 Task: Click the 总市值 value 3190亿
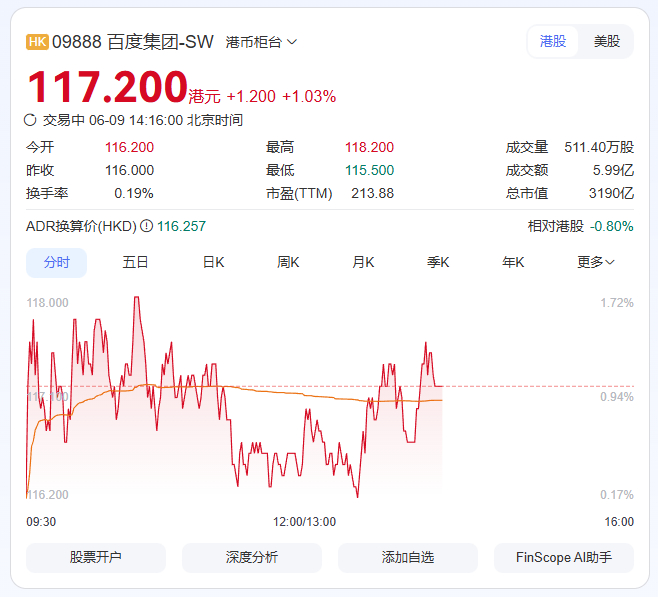click(611, 193)
